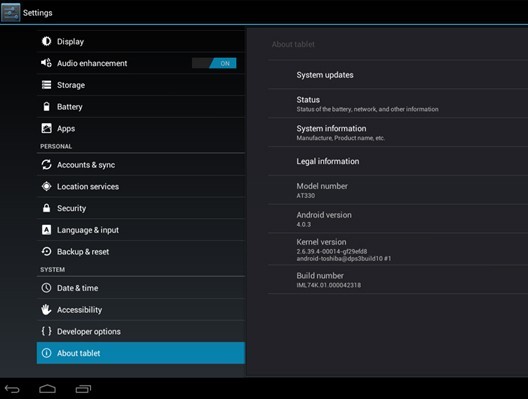Tap Android version 4.0.3 row
The width and height of the screenshot is (528, 399).
pyautogui.click(x=398, y=219)
